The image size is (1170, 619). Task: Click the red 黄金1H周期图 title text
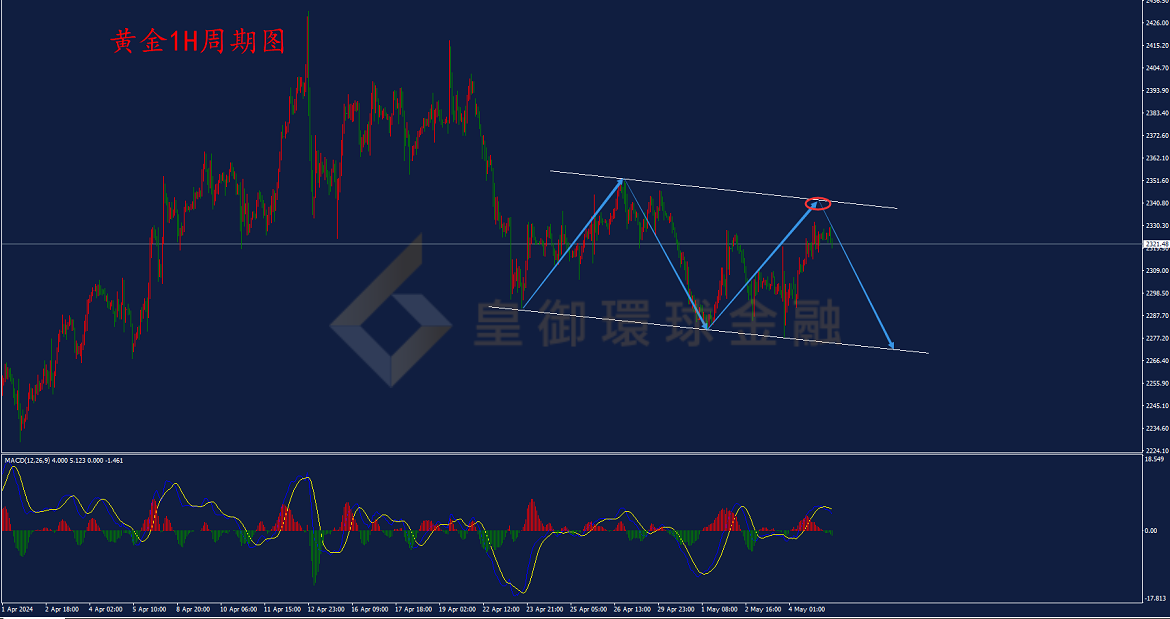198,43
